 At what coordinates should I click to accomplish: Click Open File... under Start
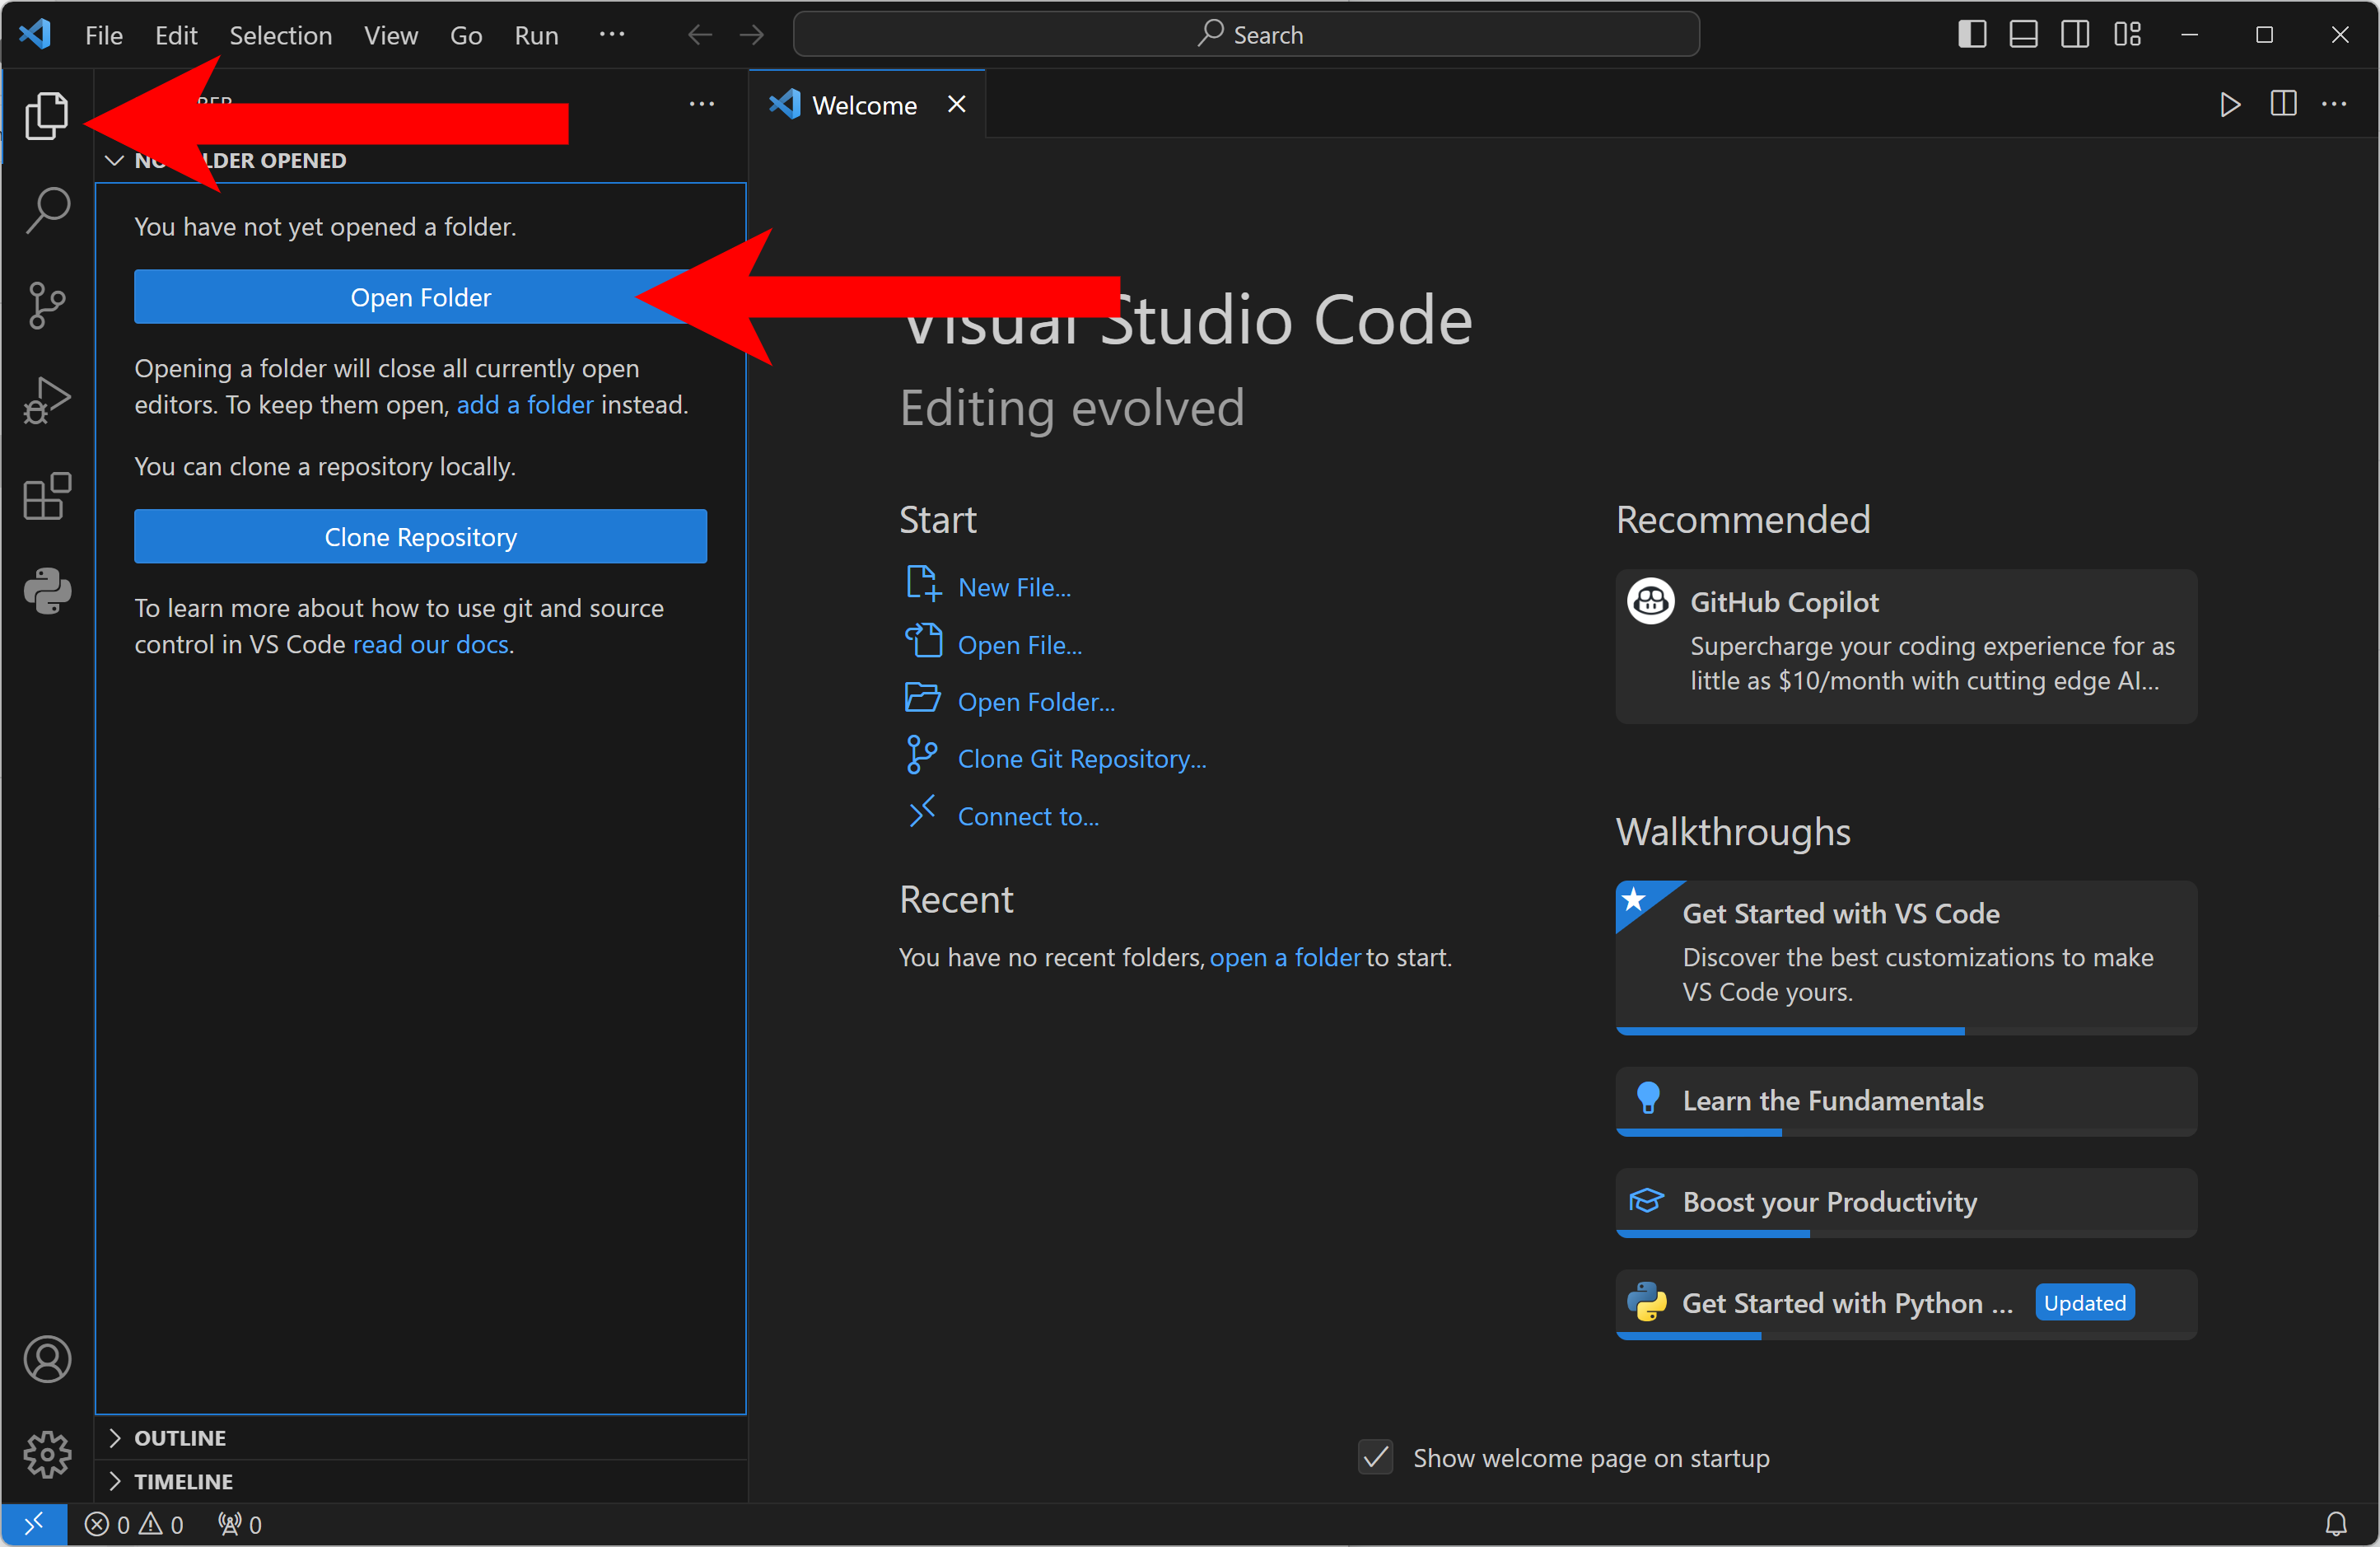click(x=1020, y=645)
